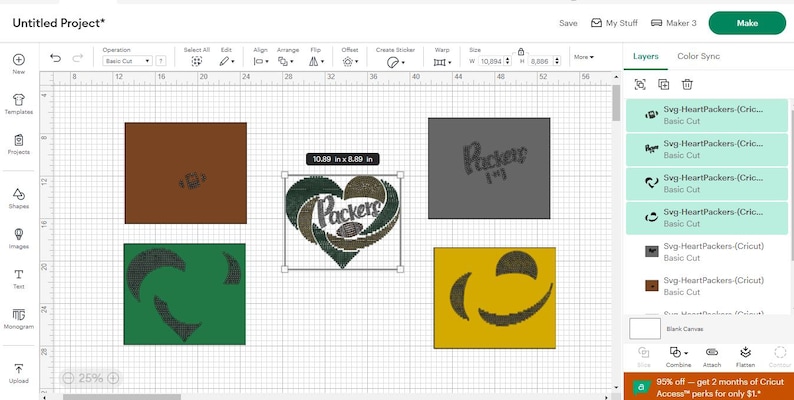Click the Slice tool
The height and width of the screenshot is (400, 794).
pos(644,356)
